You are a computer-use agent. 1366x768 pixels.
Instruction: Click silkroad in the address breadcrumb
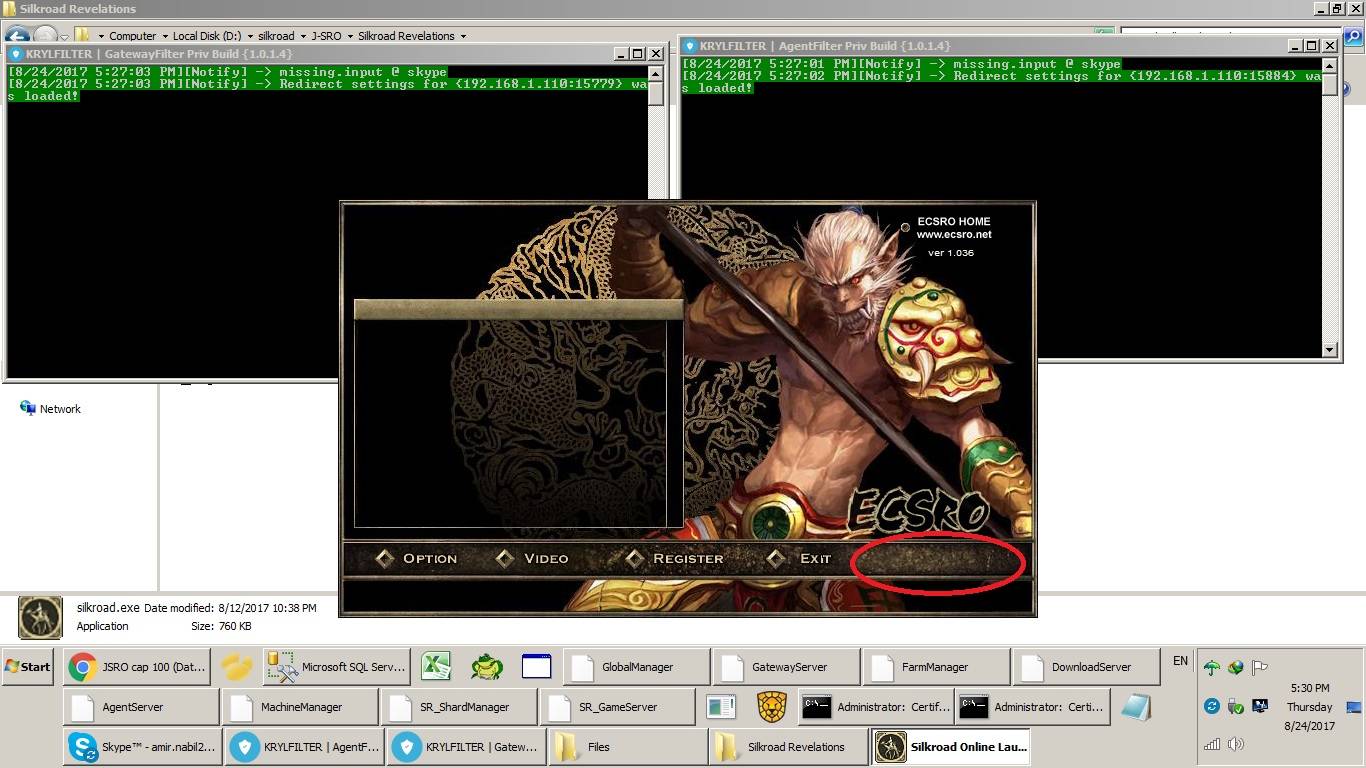[x=276, y=36]
